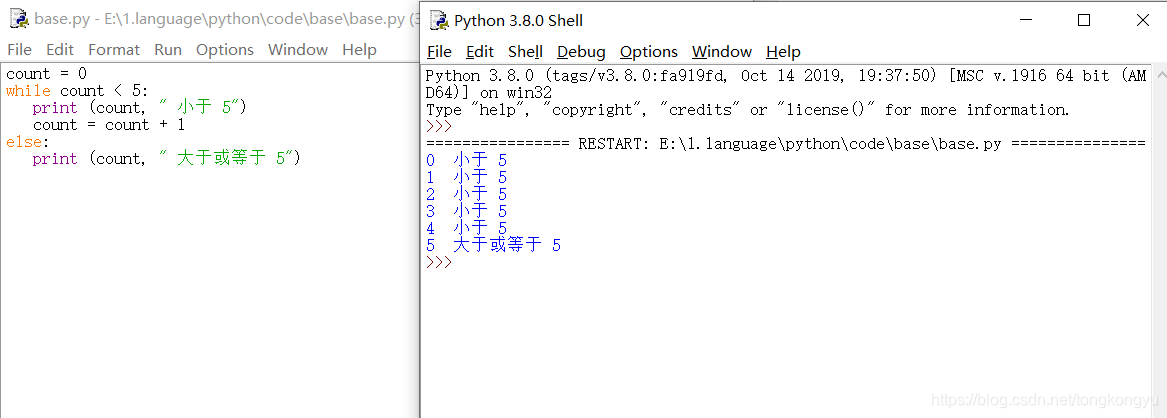Close the Python 3.8.0 Shell window

(1142, 20)
